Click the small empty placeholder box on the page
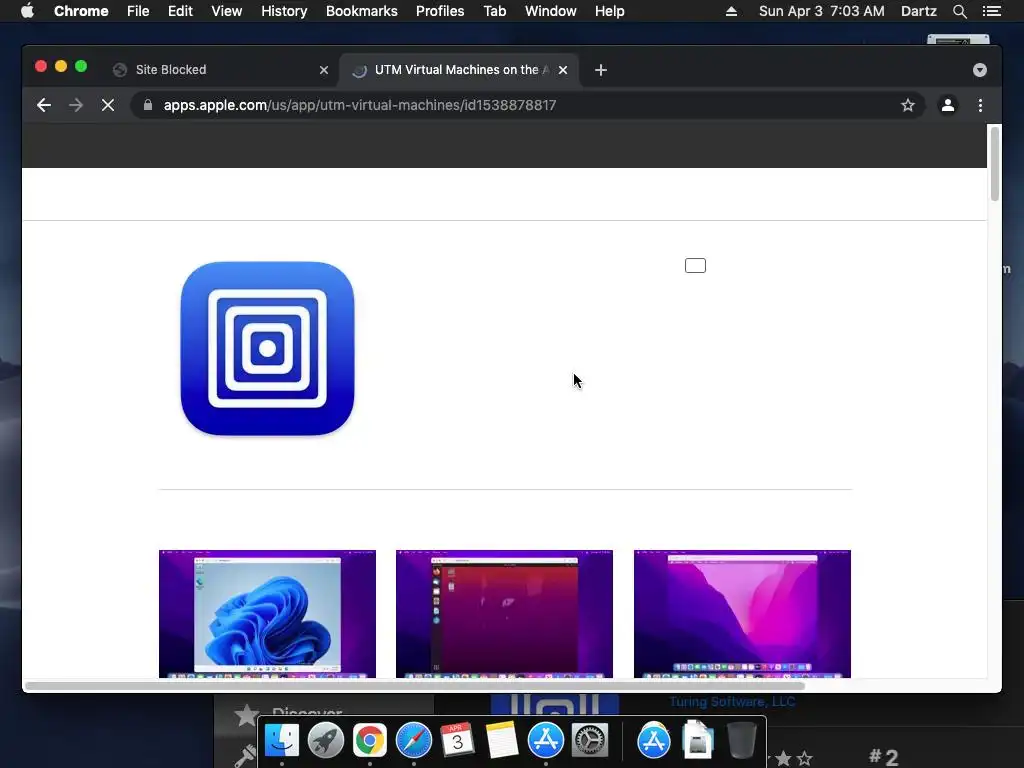This screenshot has height=768, width=1024. (x=696, y=266)
